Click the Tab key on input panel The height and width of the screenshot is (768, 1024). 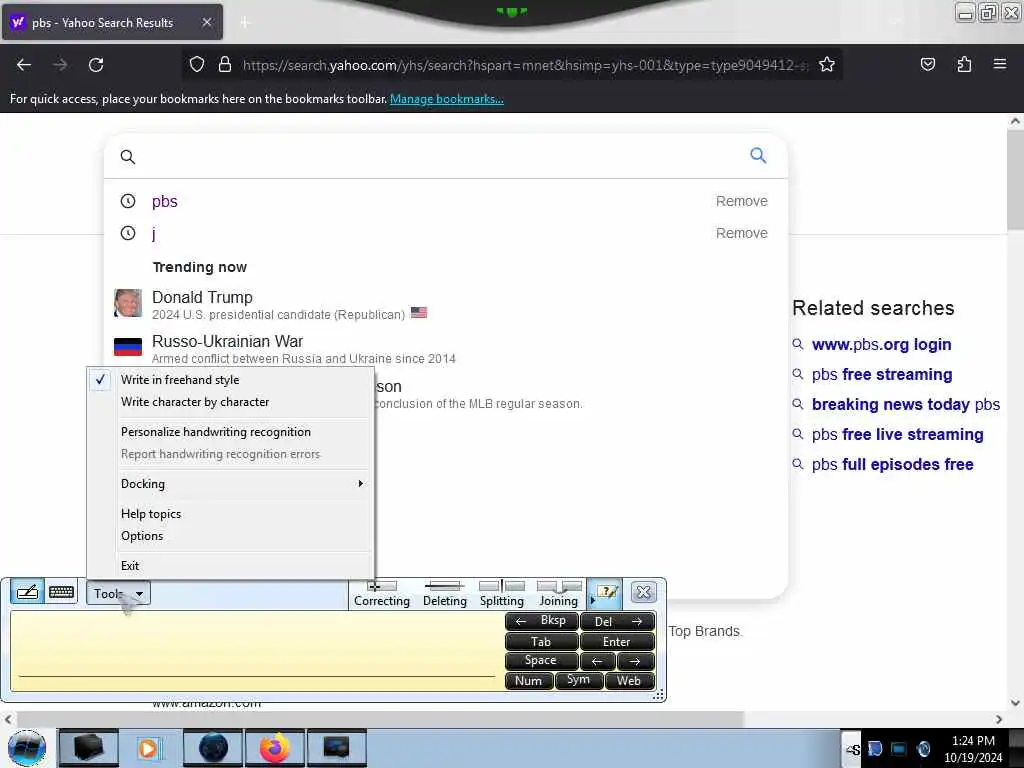tap(541, 641)
